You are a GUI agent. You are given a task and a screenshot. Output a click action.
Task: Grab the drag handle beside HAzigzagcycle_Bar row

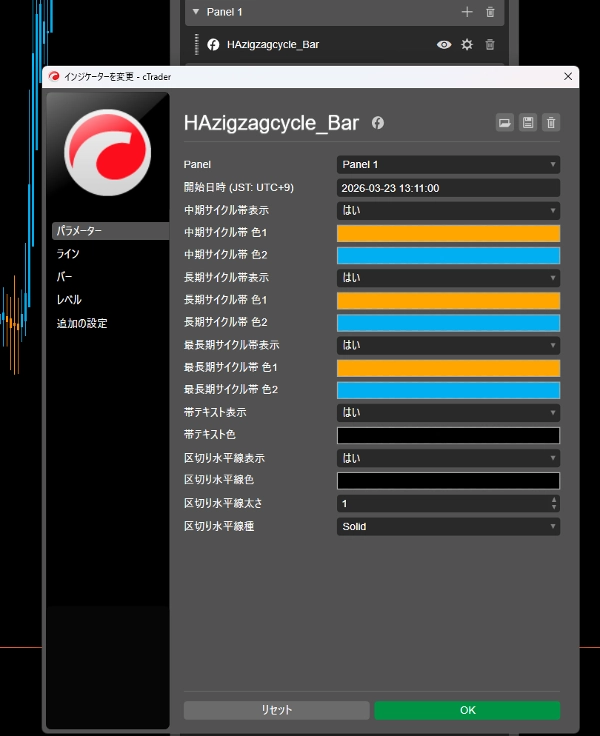196,45
